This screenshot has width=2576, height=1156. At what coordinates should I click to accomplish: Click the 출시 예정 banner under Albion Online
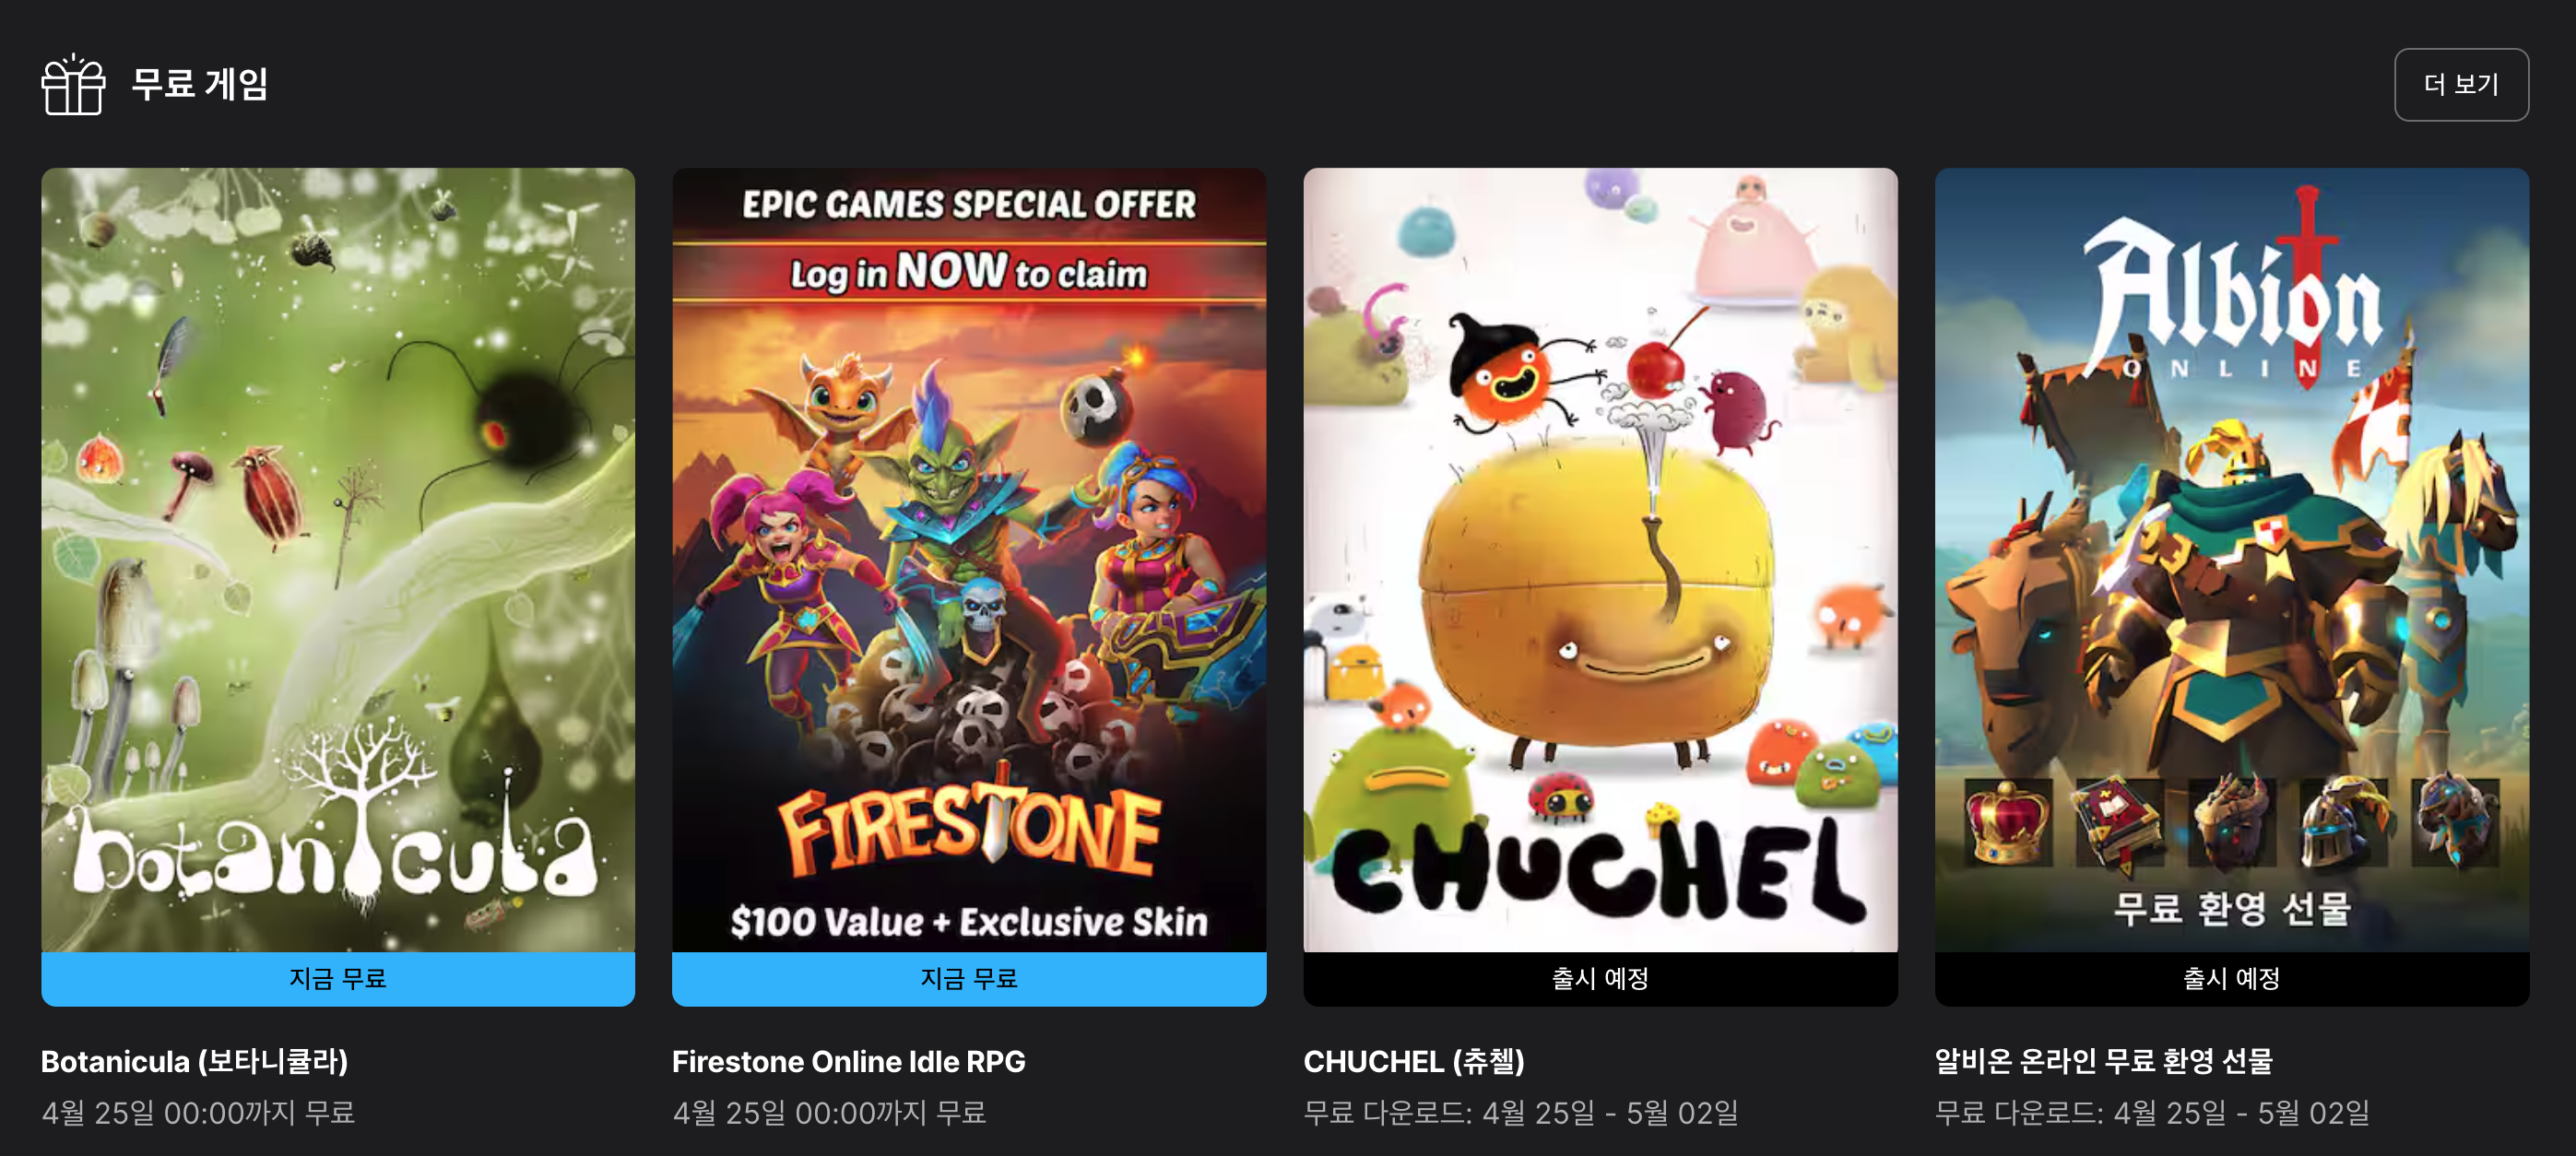click(x=2232, y=979)
